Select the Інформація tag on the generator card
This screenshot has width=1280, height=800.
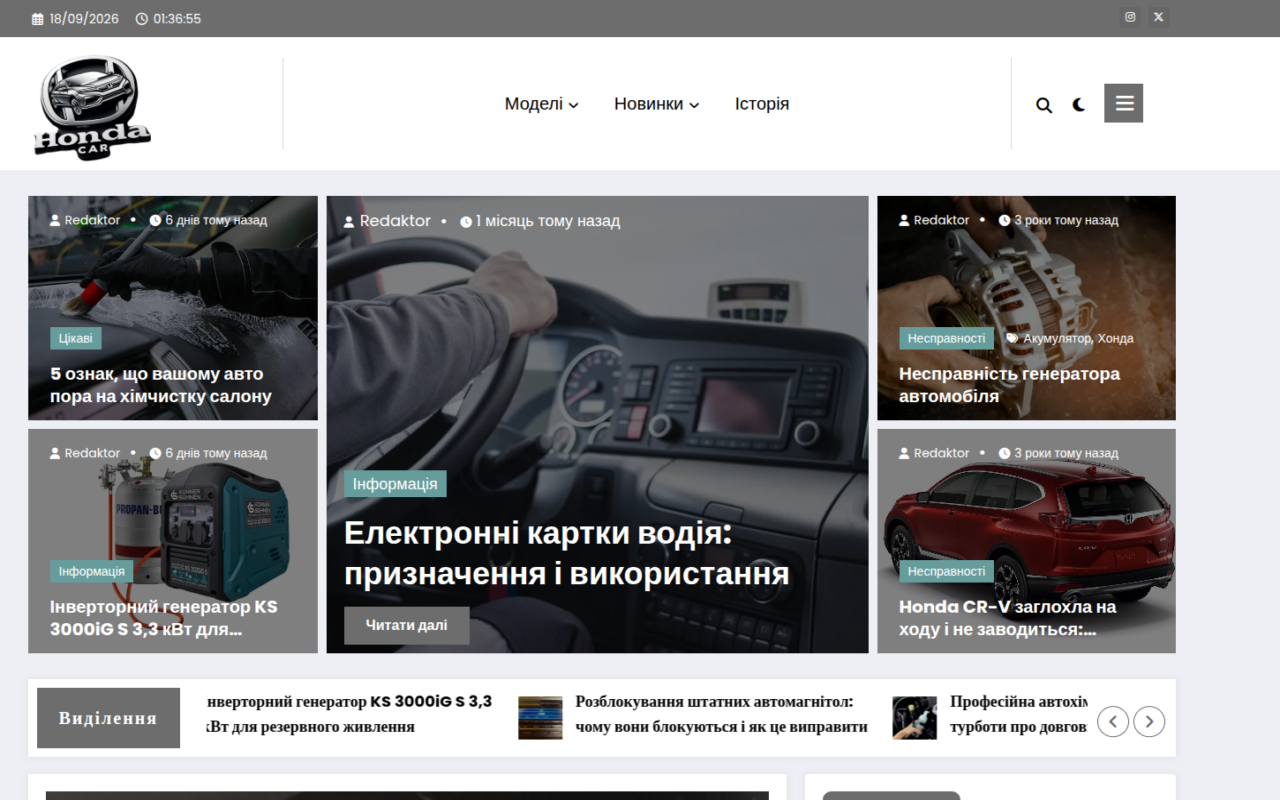pyautogui.click(x=91, y=571)
